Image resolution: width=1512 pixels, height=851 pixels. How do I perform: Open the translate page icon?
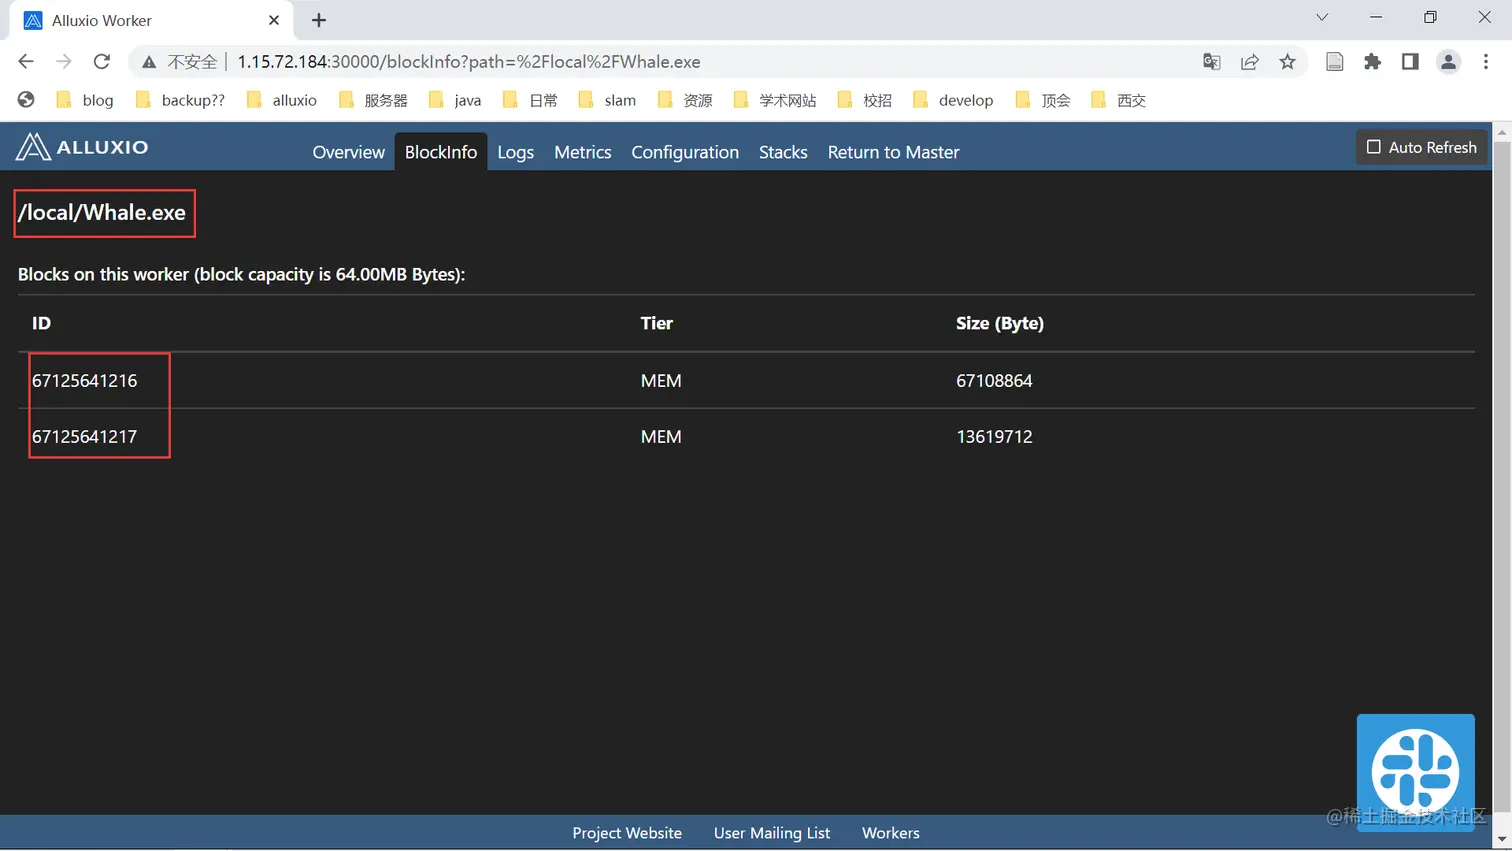point(1212,62)
